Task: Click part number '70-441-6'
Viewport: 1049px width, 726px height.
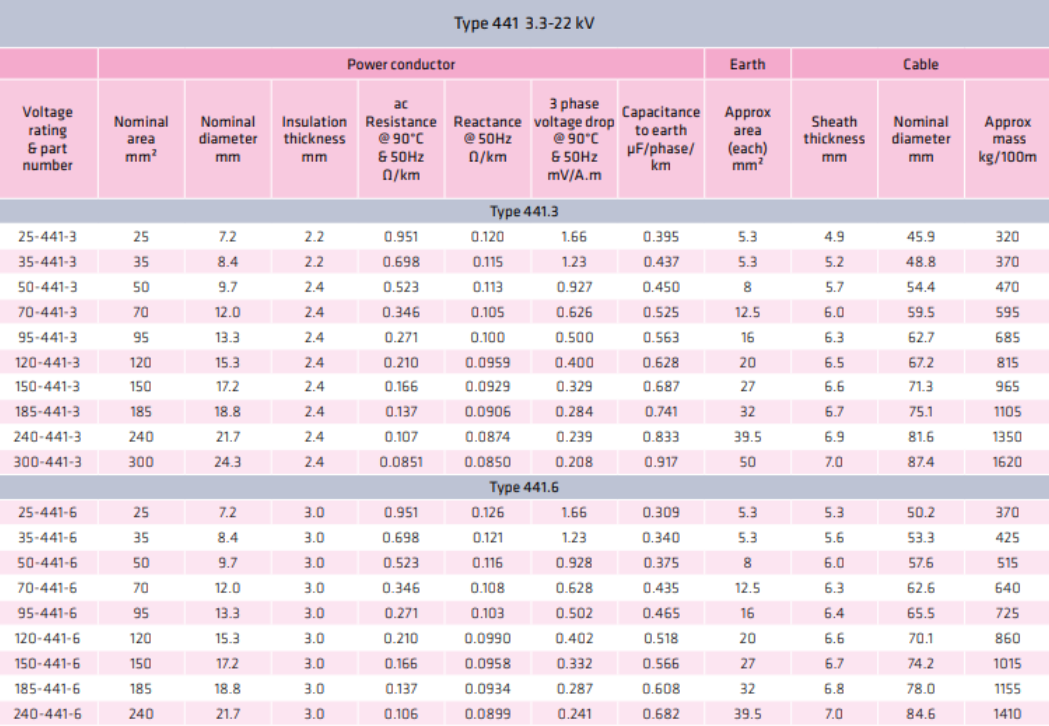Action: click(x=47, y=587)
